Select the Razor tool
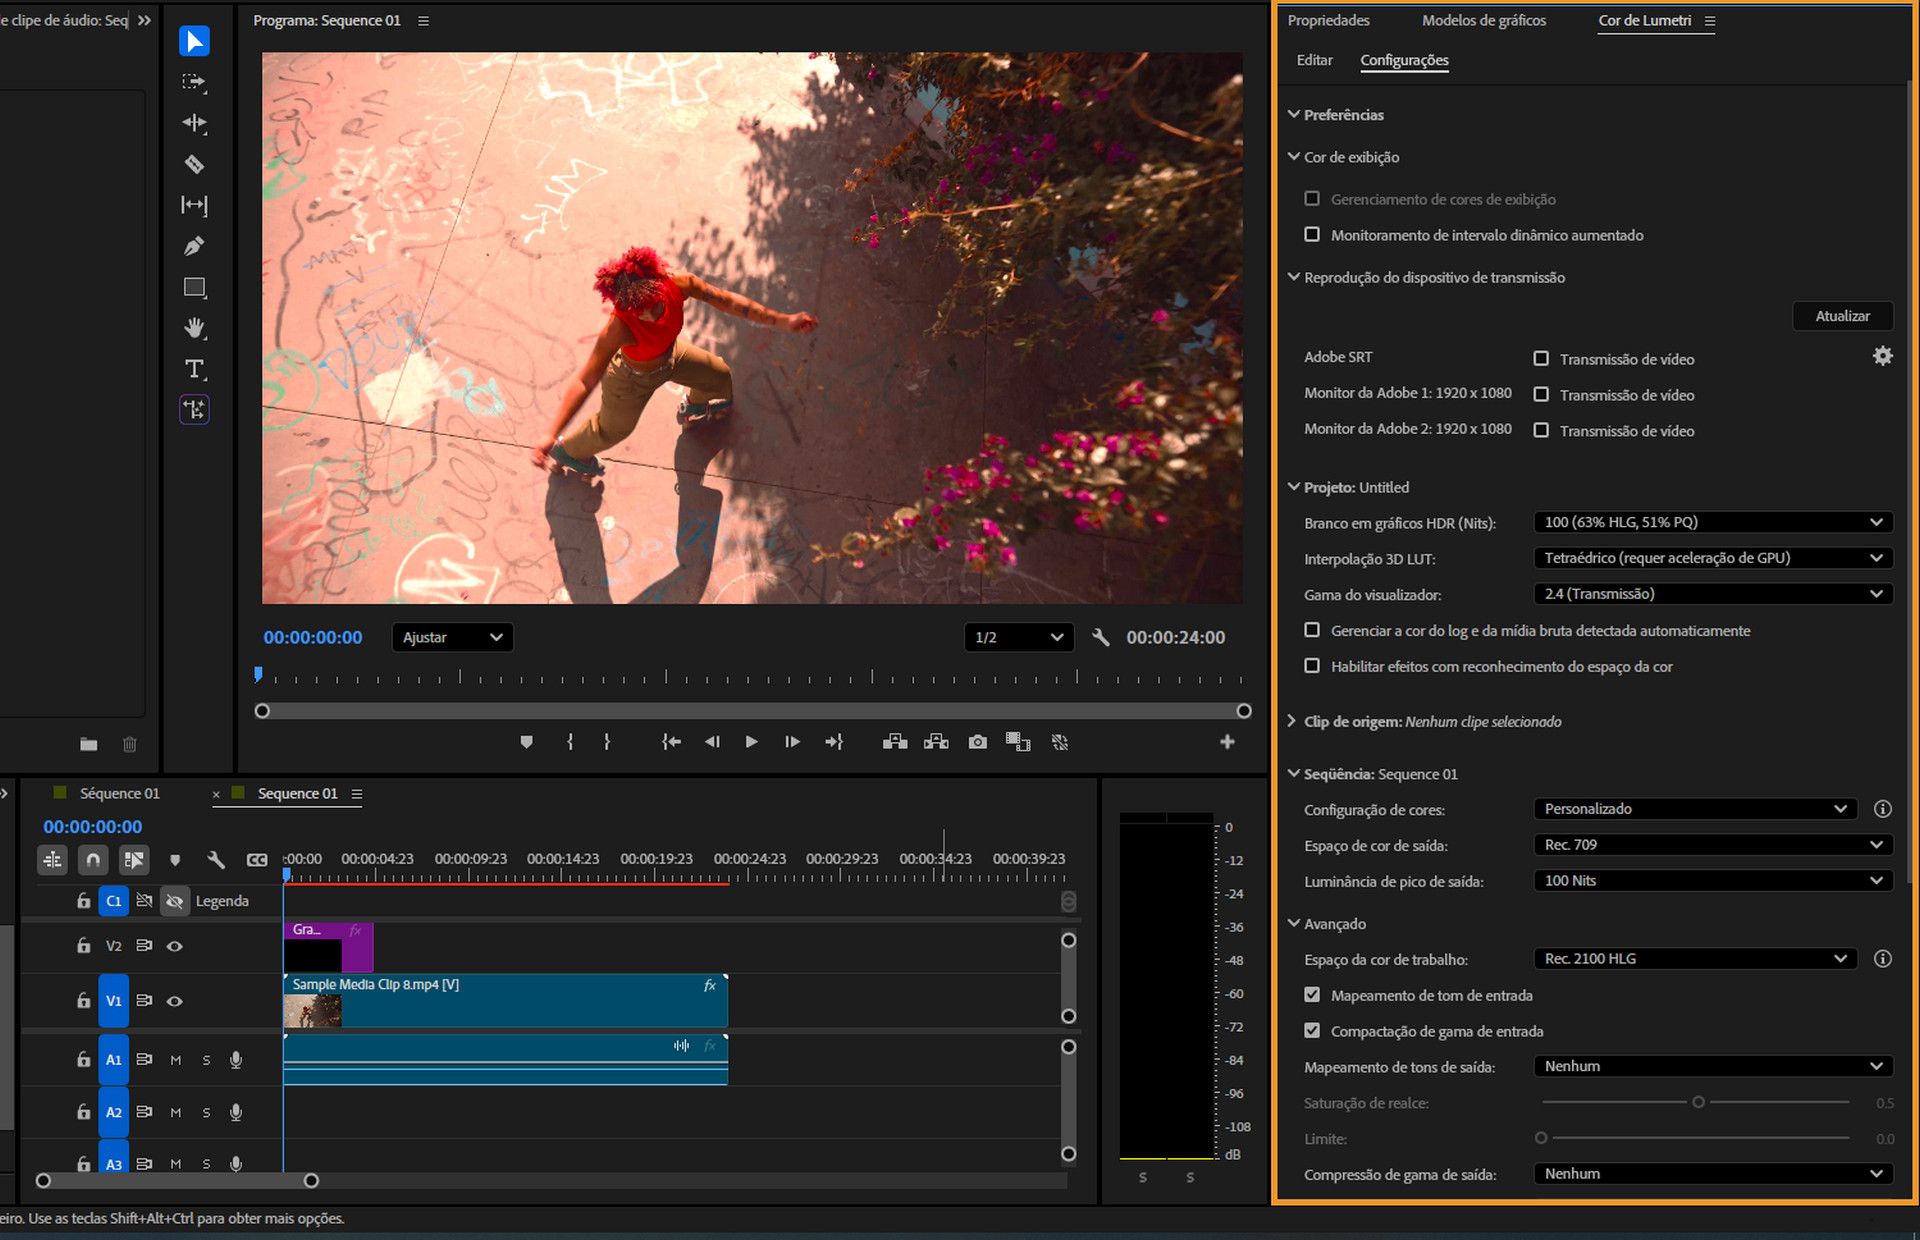1920x1240 pixels. coord(195,164)
